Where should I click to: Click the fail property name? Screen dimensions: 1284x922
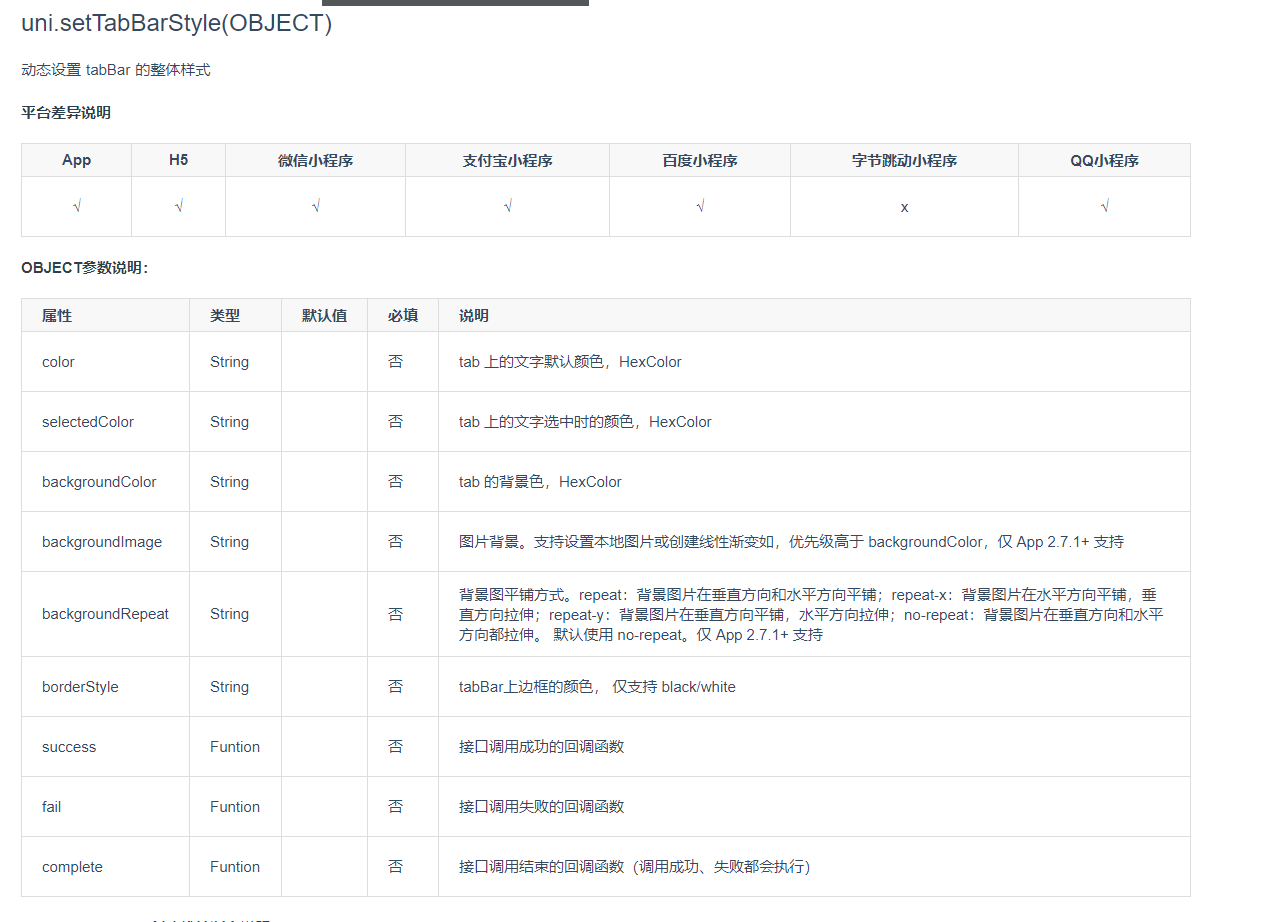[51, 806]
